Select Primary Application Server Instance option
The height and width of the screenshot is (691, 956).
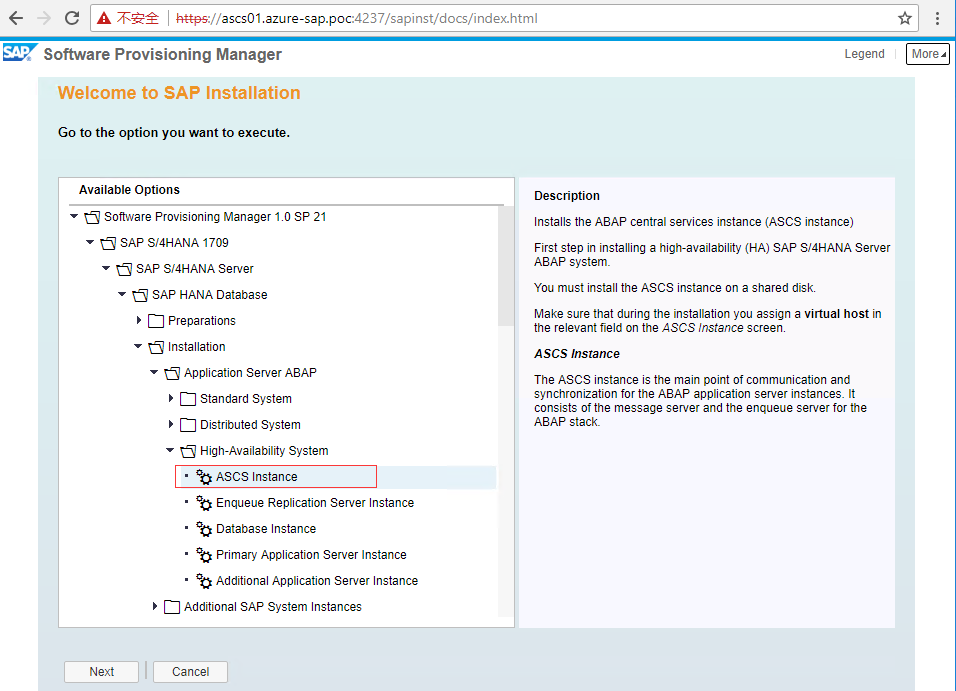tap(311, 555)
